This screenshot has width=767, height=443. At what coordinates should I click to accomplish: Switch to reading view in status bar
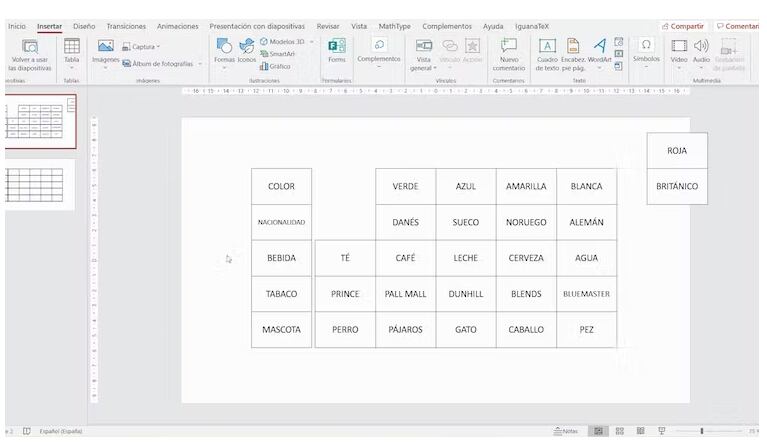point(640,431)
